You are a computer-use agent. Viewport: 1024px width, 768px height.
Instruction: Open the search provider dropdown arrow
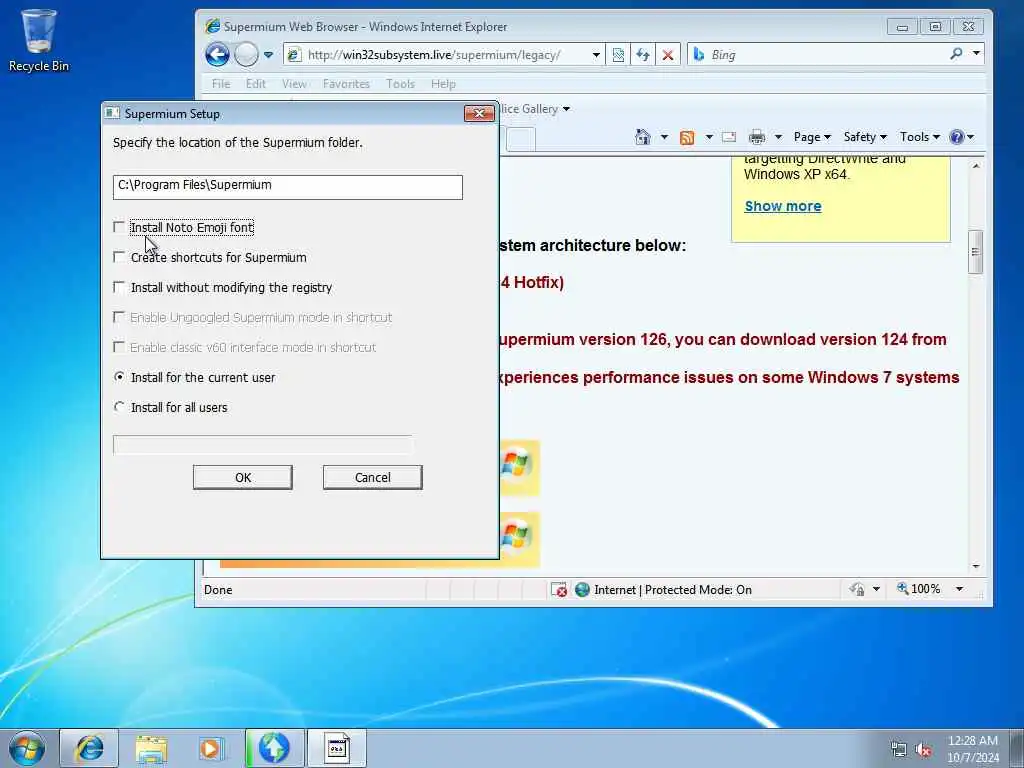click(x=976, y=54)
